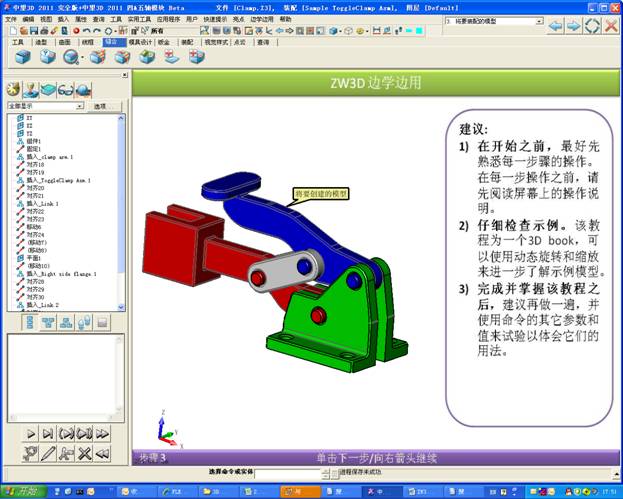Click the green box icon in ribbon
This screenshot has width=623, height=499.
point(147,57)
